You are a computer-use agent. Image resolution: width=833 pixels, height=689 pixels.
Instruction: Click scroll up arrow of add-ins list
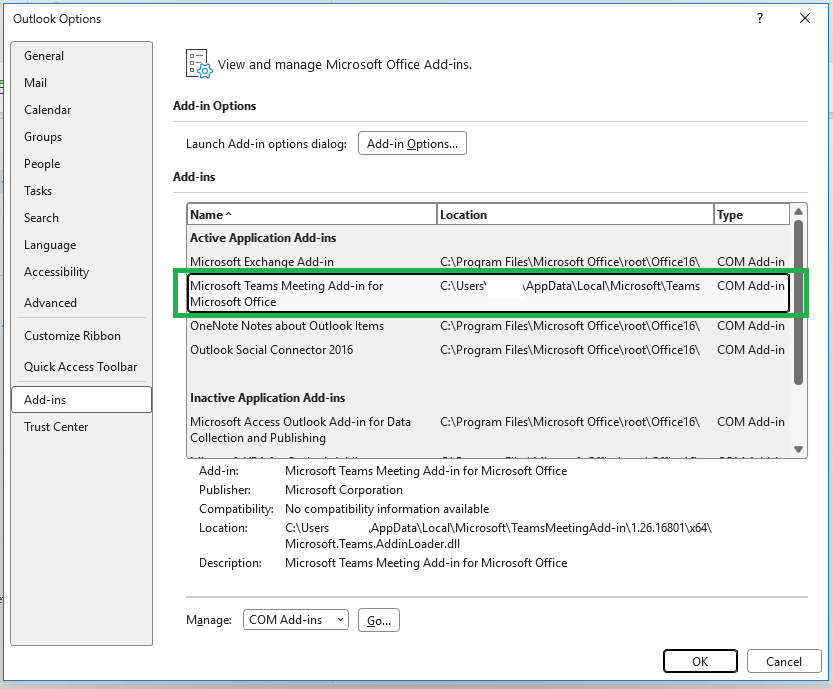(x=798, y=211)
